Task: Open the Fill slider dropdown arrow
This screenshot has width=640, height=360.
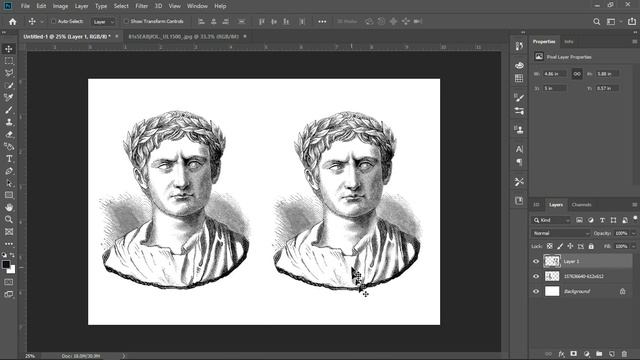Action: pyautogui.click(x=633, y=246)
